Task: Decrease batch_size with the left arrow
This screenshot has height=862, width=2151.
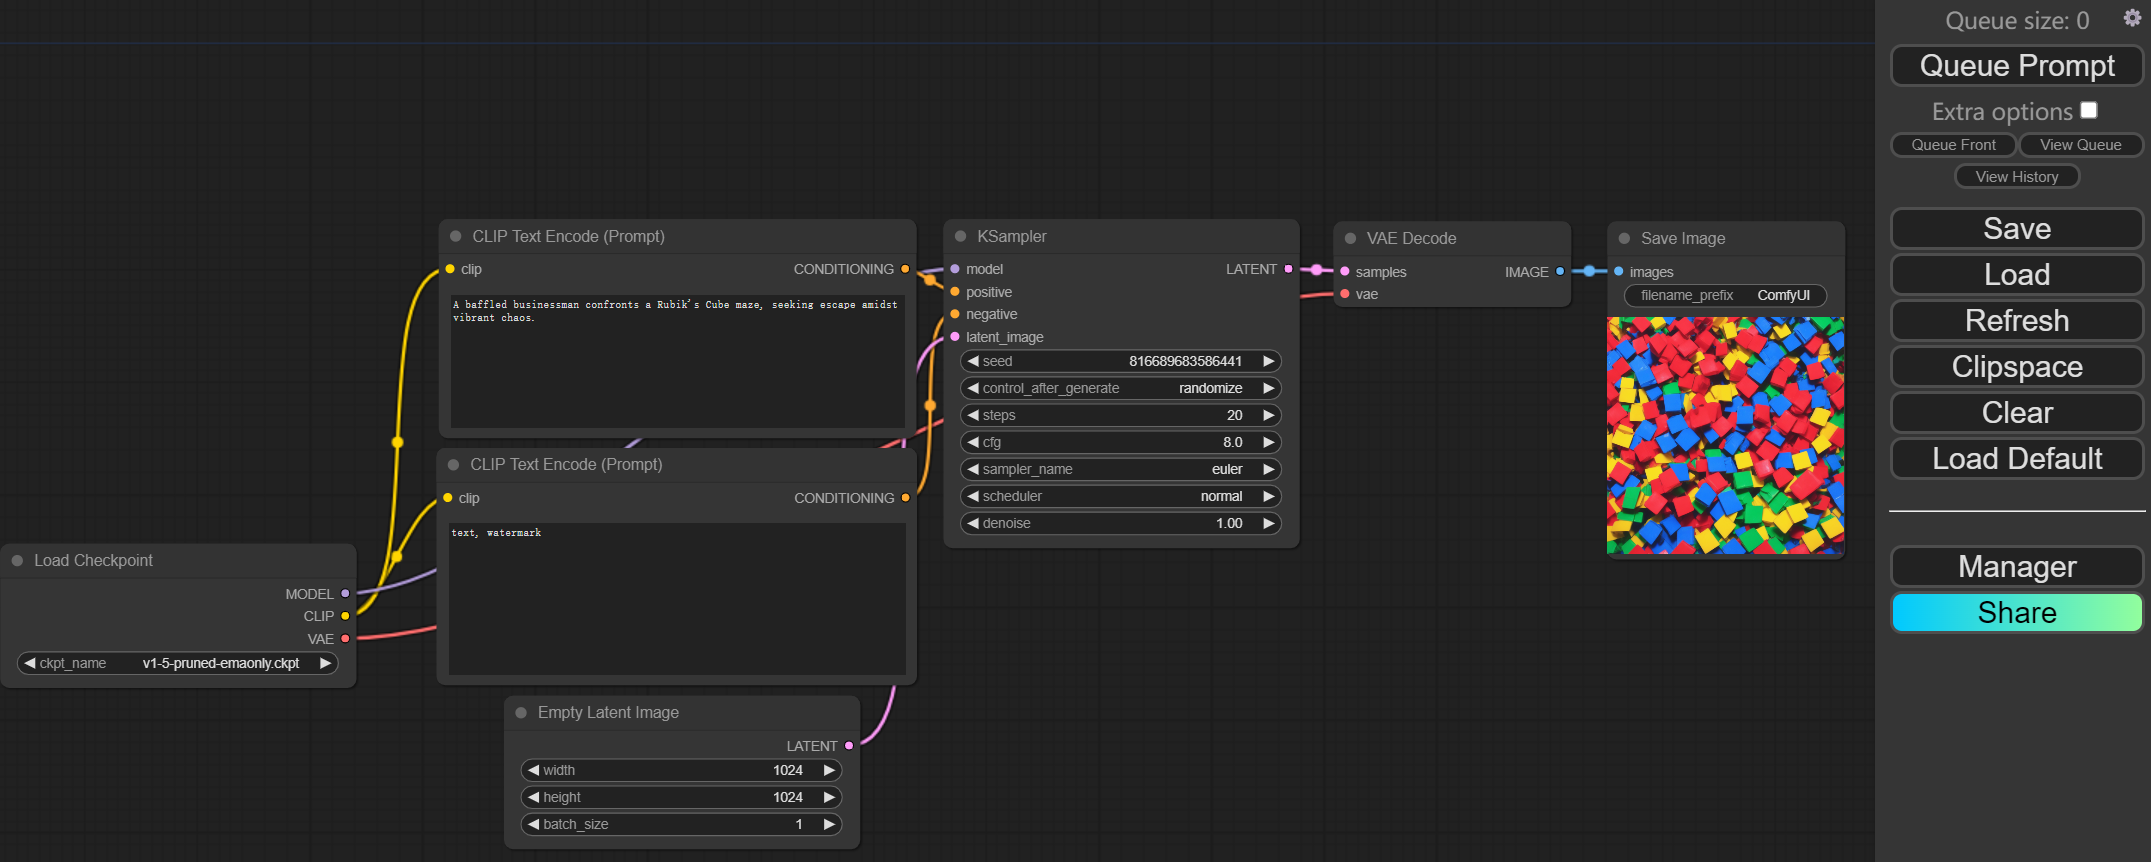Action: (x=534, y=824)
